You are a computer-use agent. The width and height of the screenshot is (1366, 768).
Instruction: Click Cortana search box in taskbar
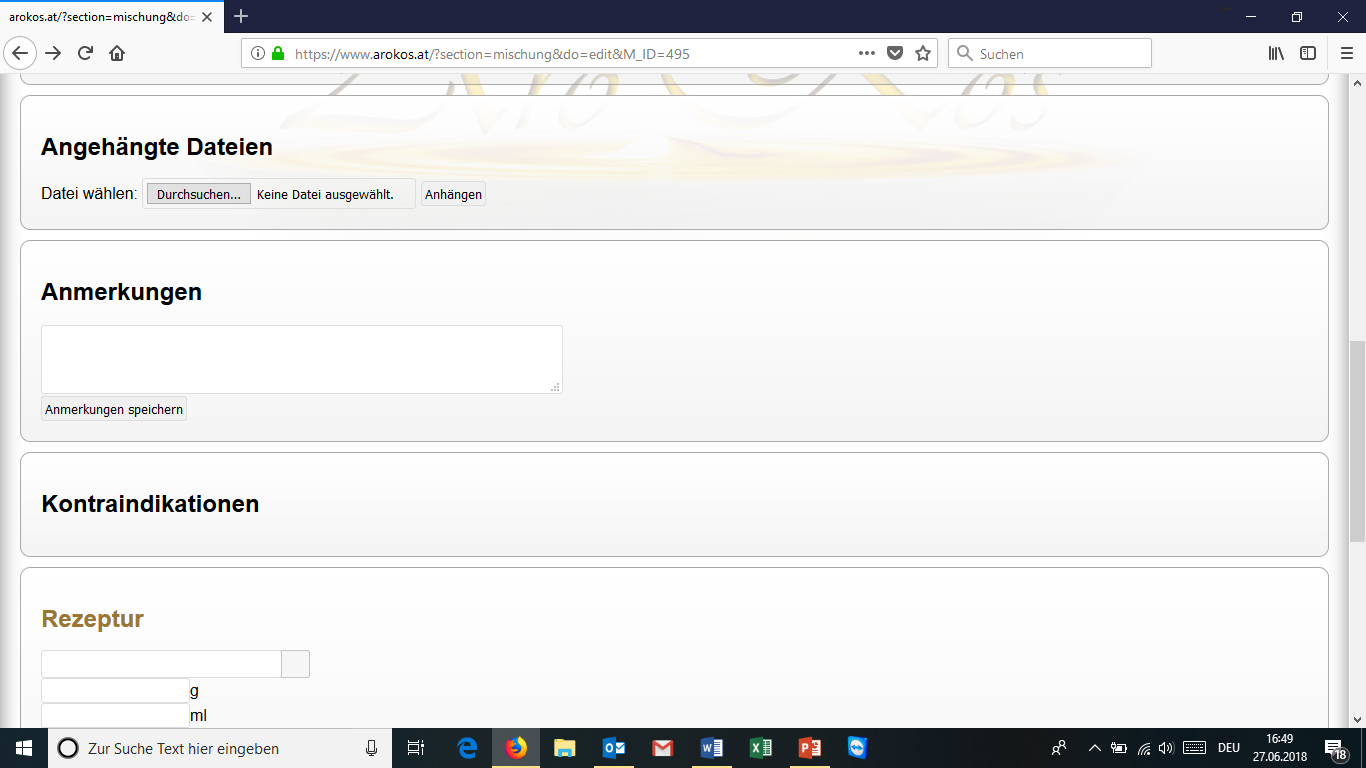coord(220,748)
